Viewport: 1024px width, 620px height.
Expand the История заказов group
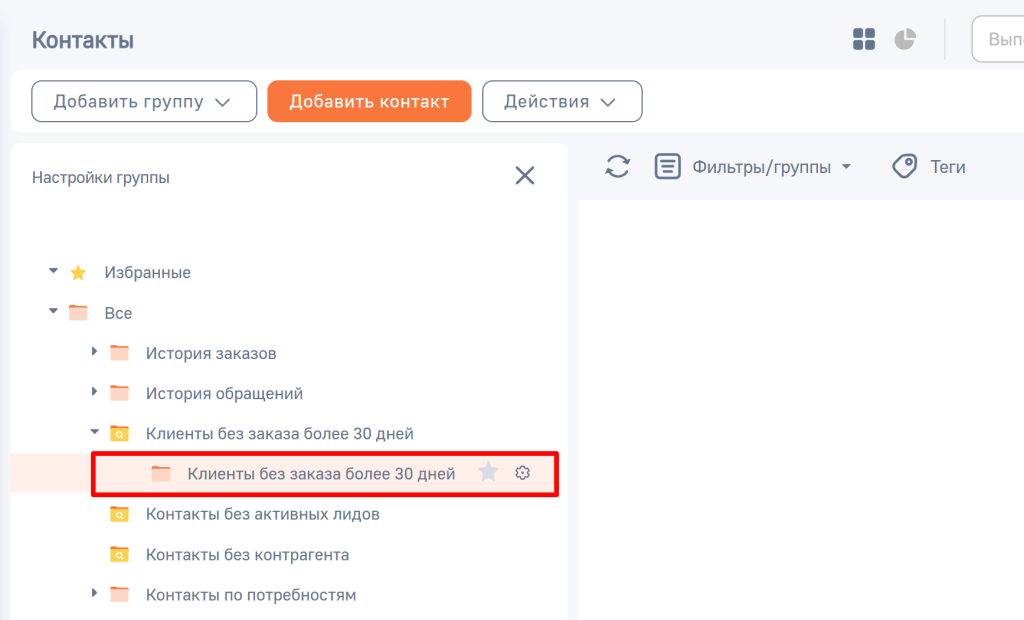pyautogui.click(x=94, y=352)
